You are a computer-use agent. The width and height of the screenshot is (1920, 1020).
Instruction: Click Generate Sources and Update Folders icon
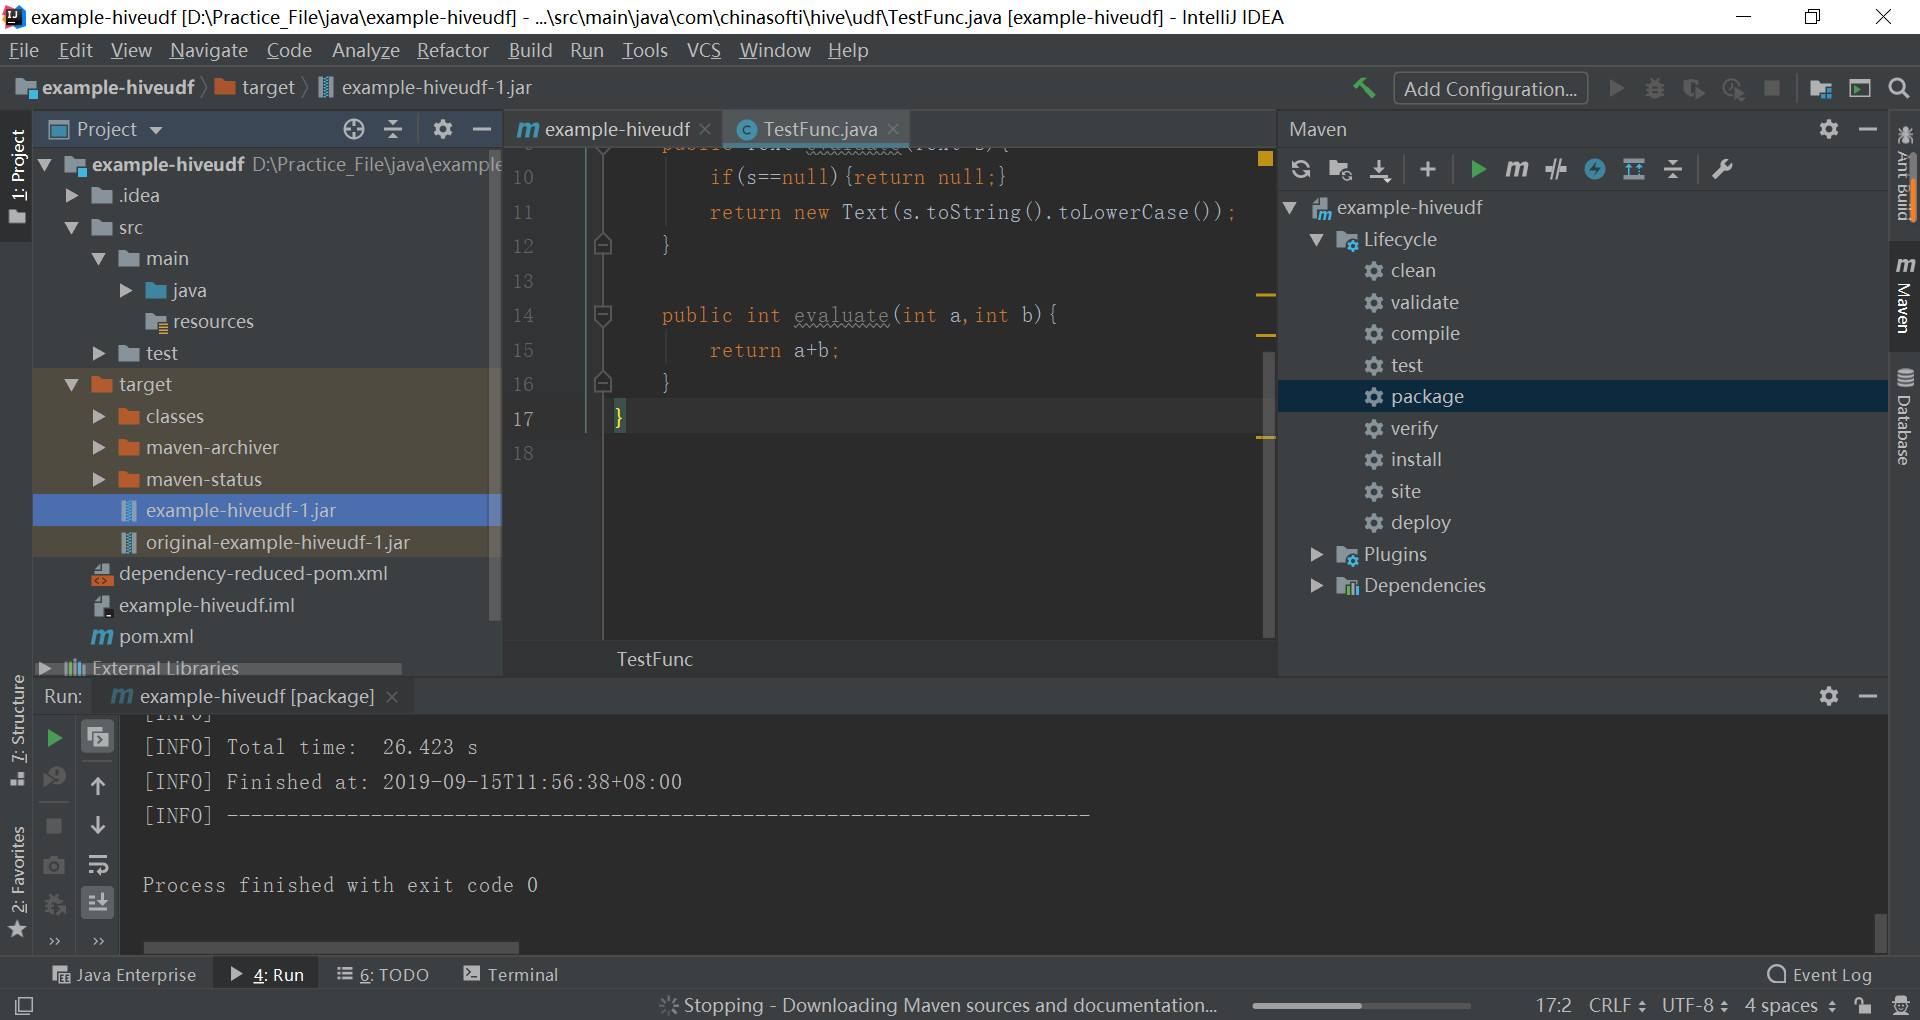pos(1340,169)
